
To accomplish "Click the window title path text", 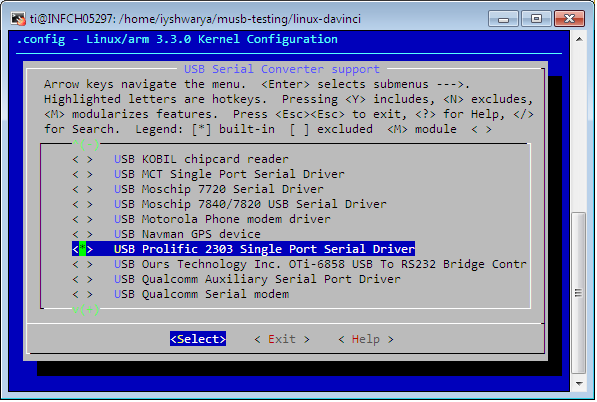I will (x=195, y=19).
